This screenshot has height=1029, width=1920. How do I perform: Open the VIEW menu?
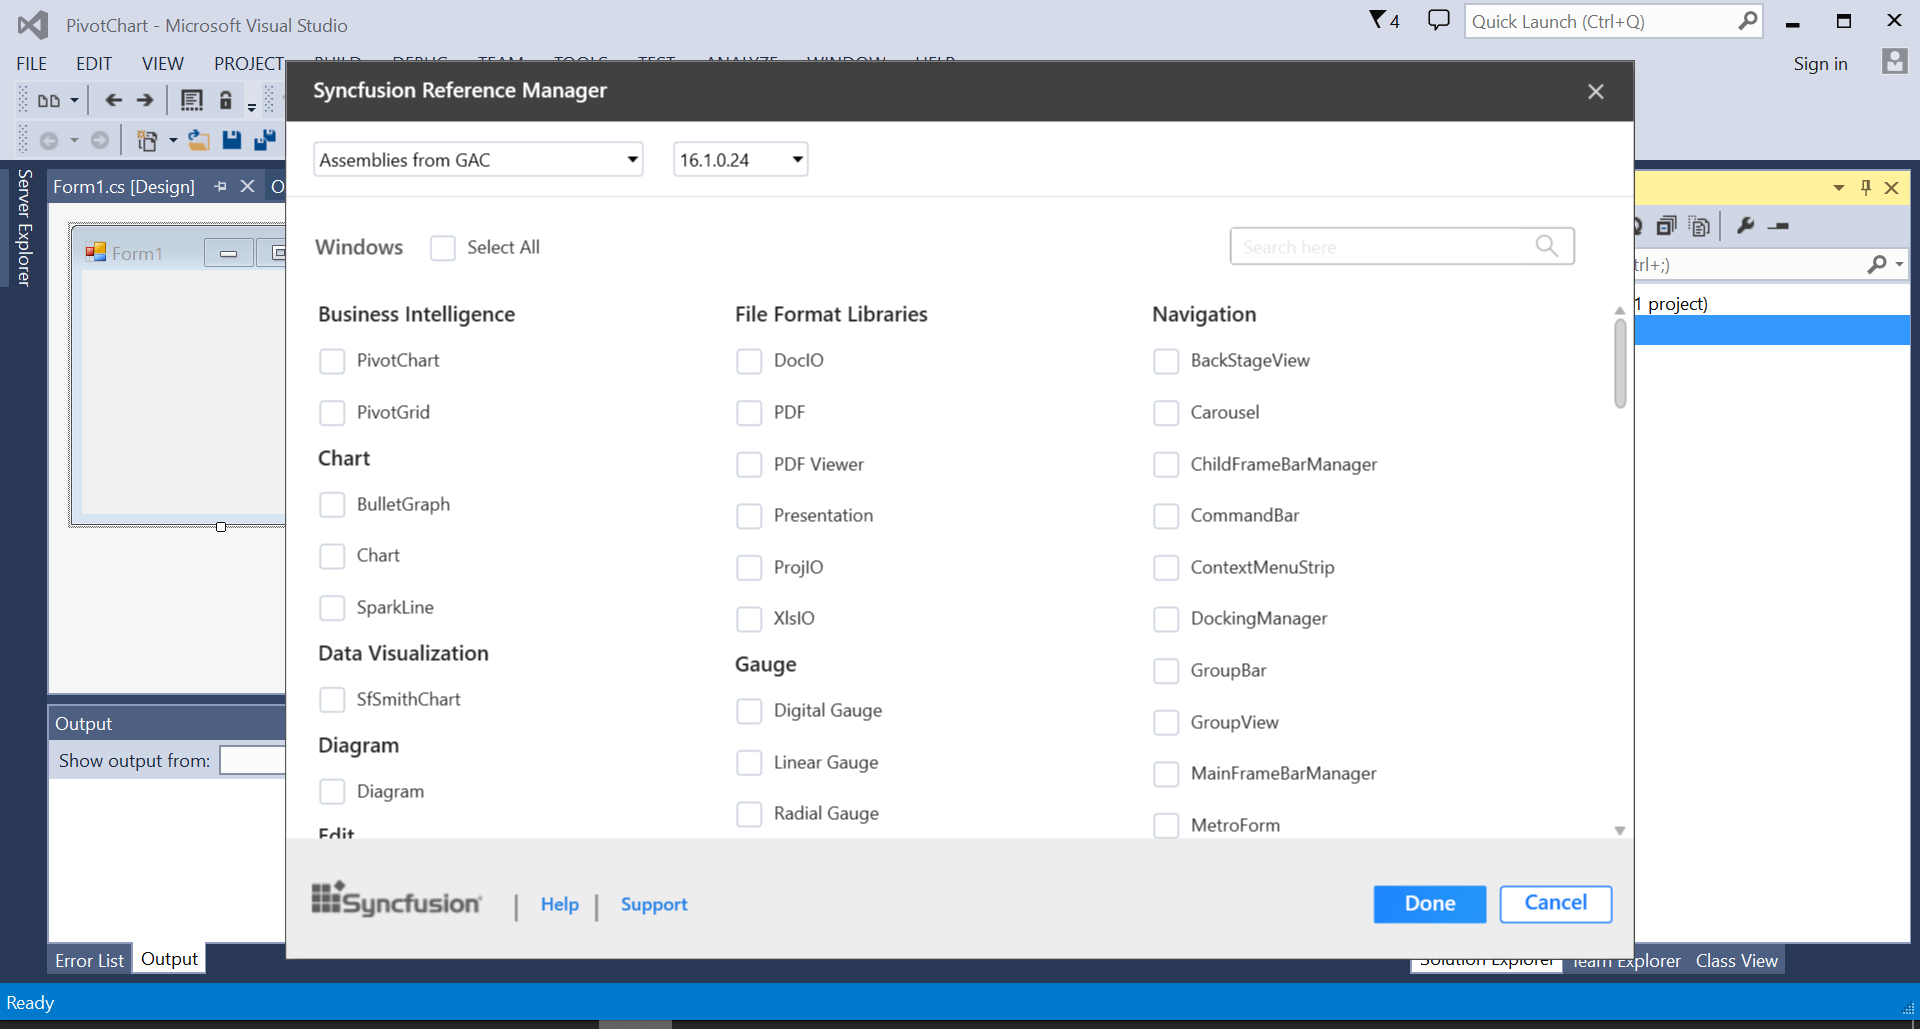coord(162,64)
